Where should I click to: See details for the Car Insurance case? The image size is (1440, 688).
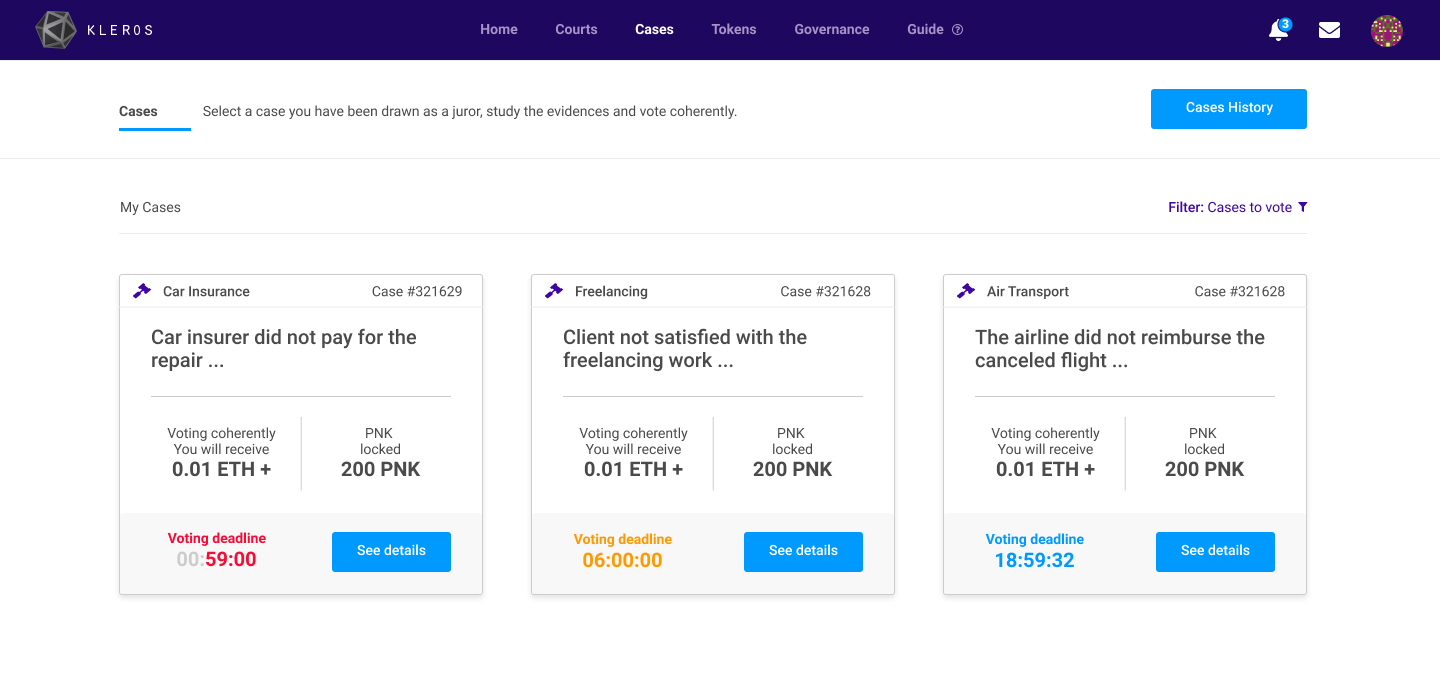(391, 551)
